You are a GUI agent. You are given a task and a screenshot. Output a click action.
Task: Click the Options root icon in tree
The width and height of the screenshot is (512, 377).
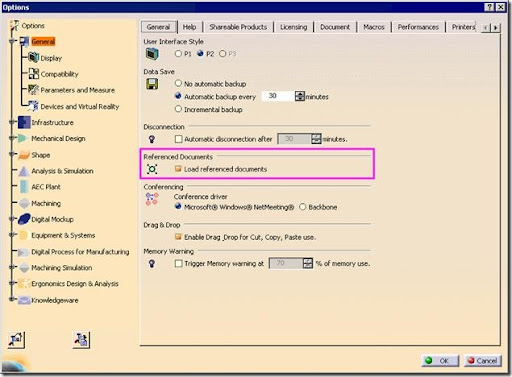coord(15,25)
